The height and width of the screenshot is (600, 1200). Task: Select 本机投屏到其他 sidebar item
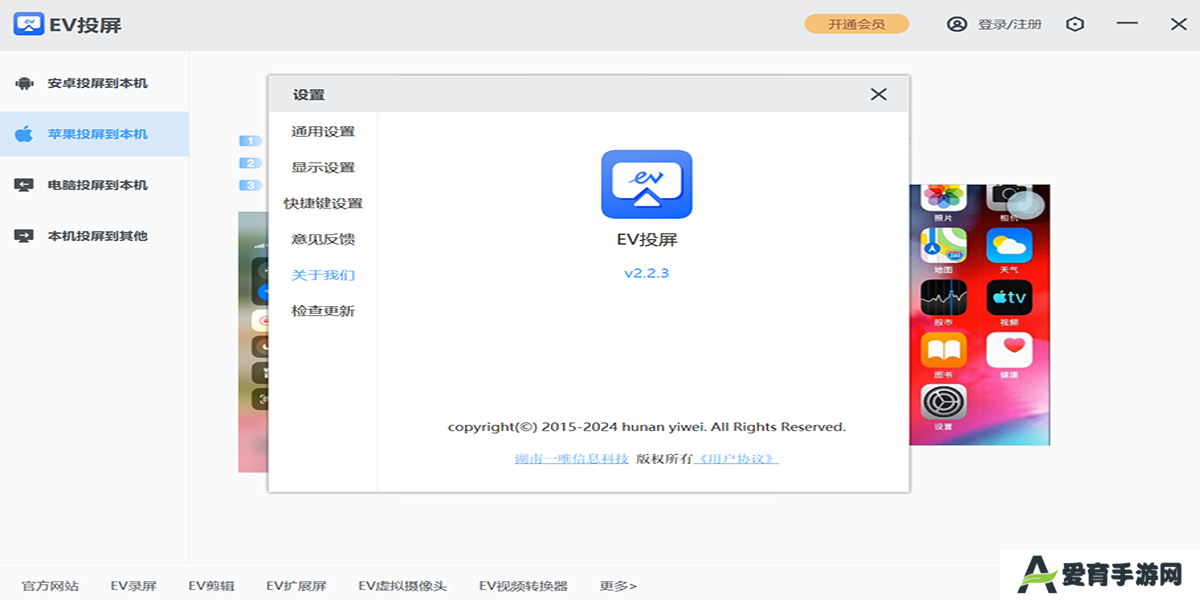pyautogui.click(x=94, y=236)
